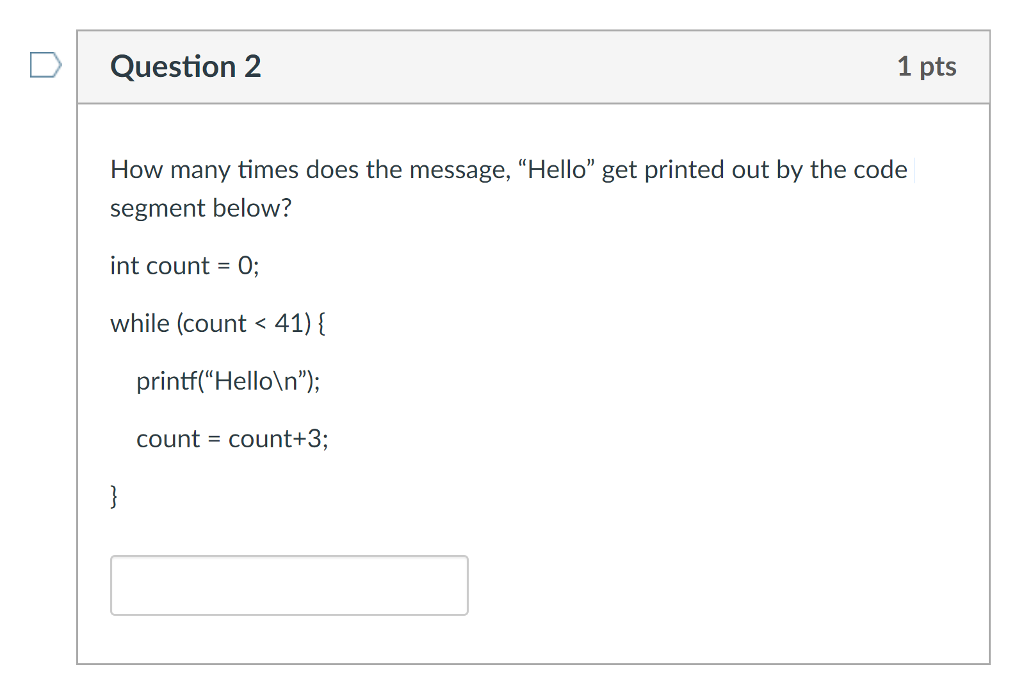Click the 1 pts label
Viewport: 1024px width, 694px height.
[x=927, y=66]
